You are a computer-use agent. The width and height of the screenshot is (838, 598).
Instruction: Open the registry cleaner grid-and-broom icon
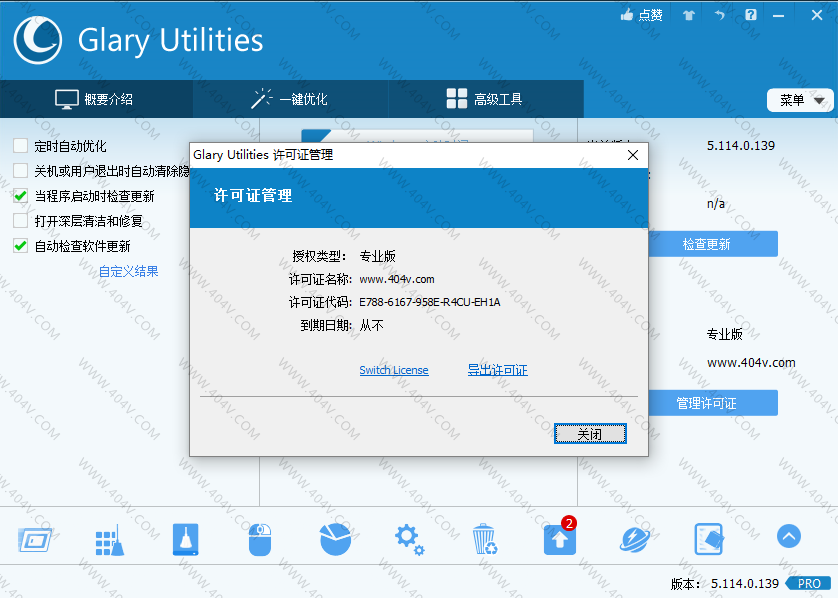point(108,539)
